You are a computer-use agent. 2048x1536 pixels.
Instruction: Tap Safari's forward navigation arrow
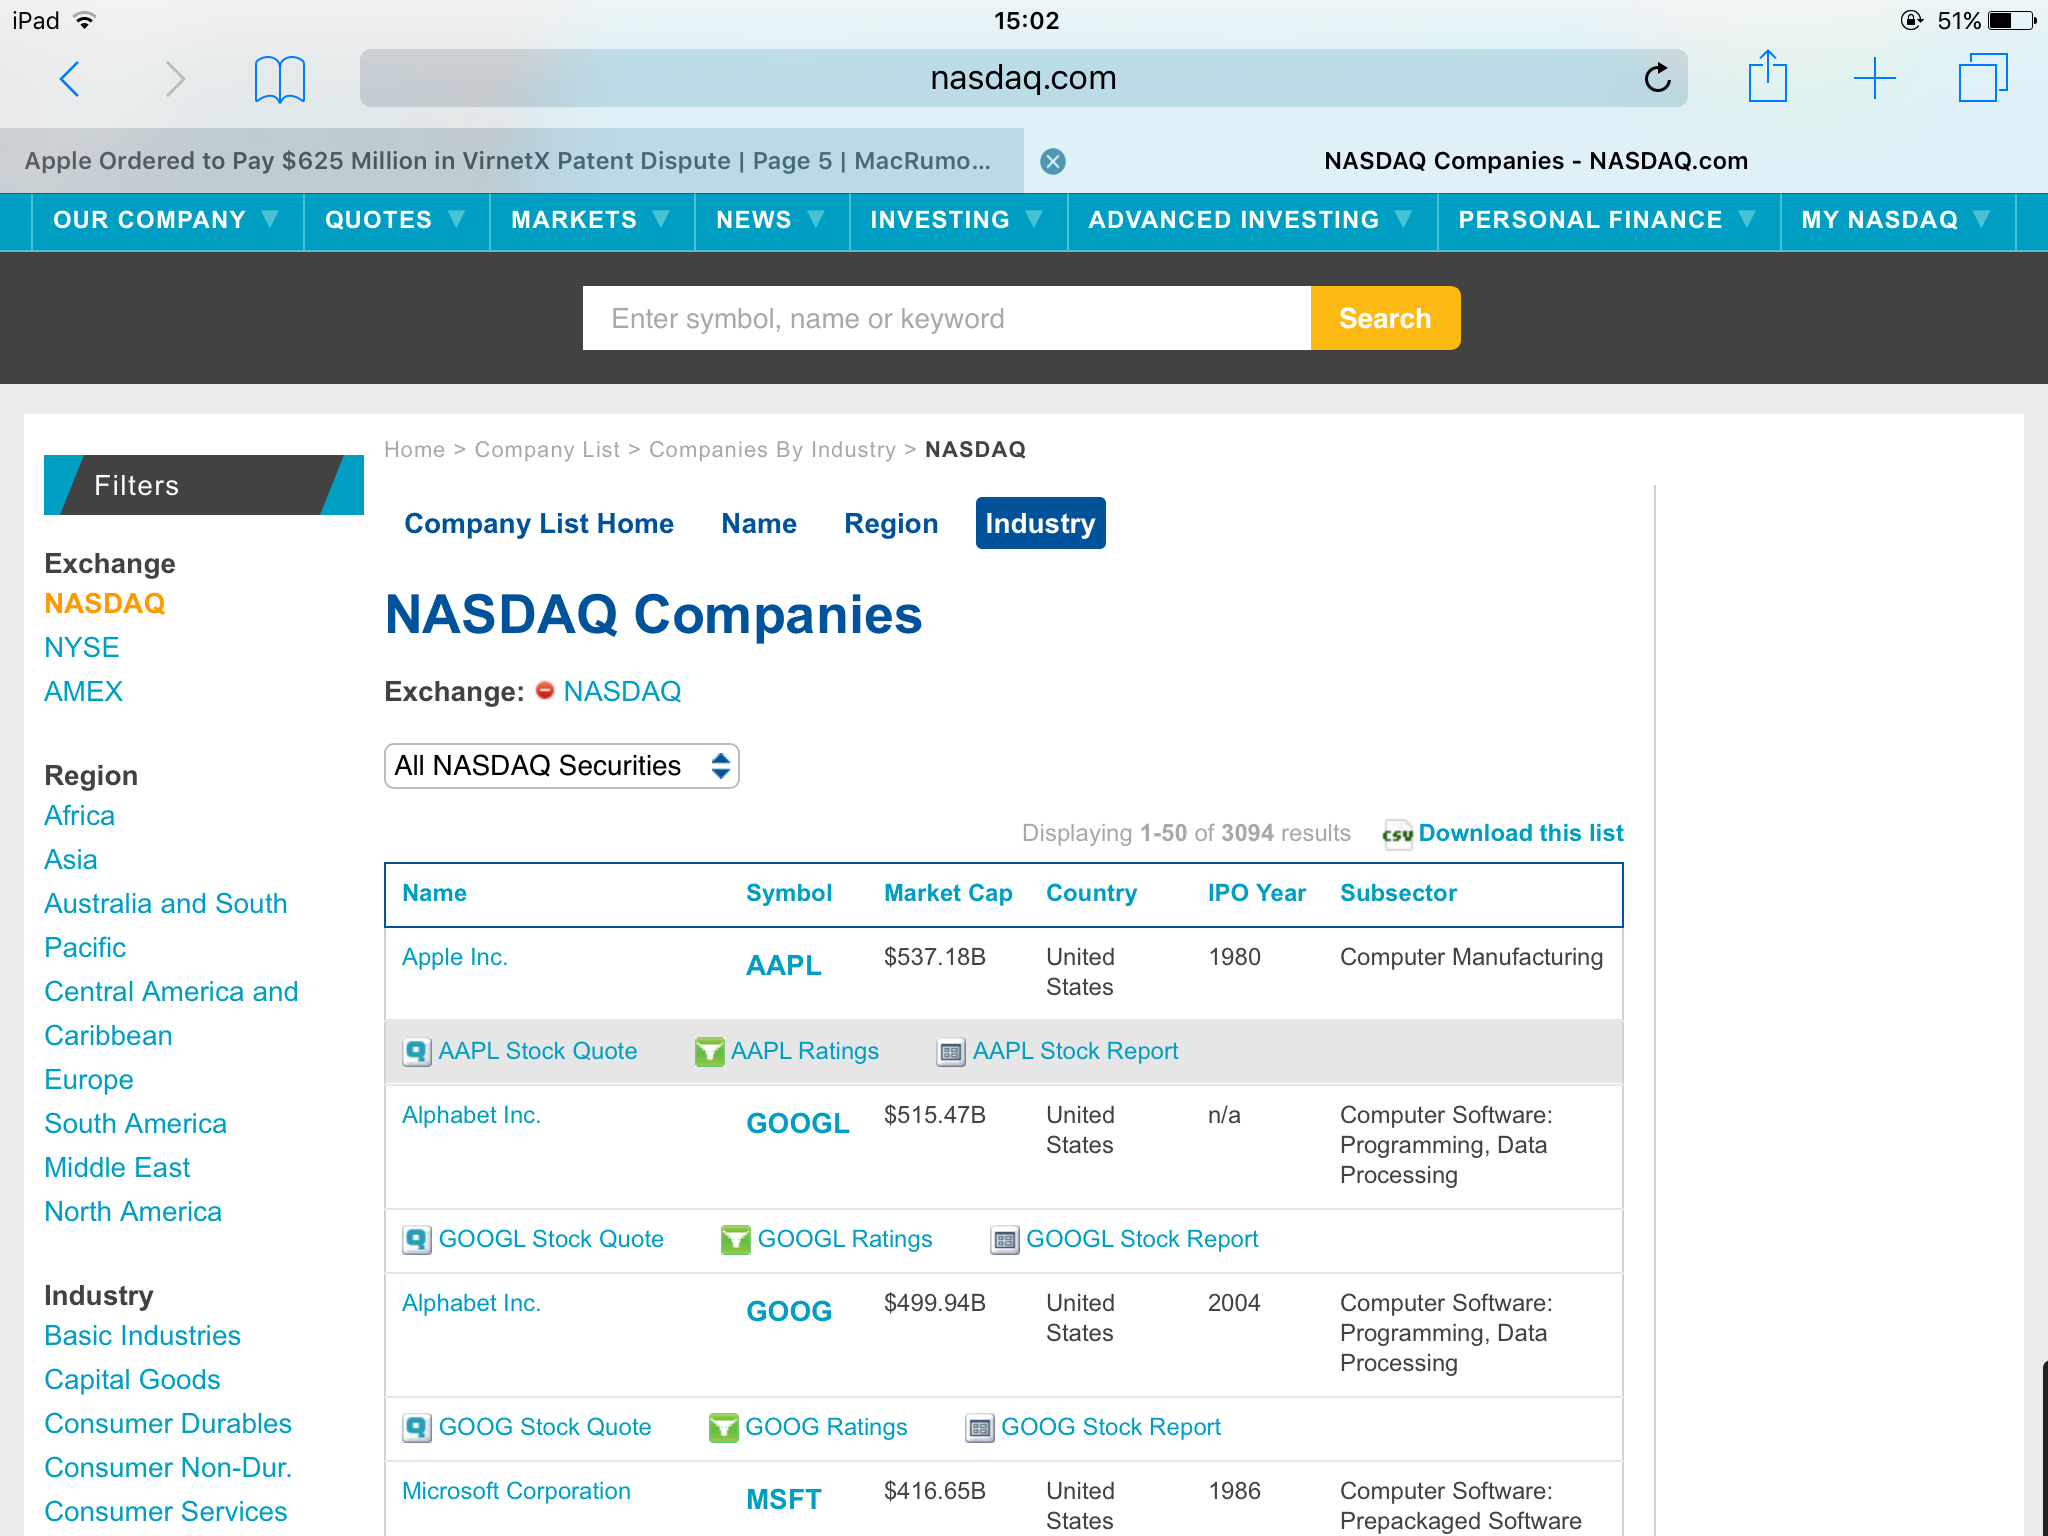175,78
